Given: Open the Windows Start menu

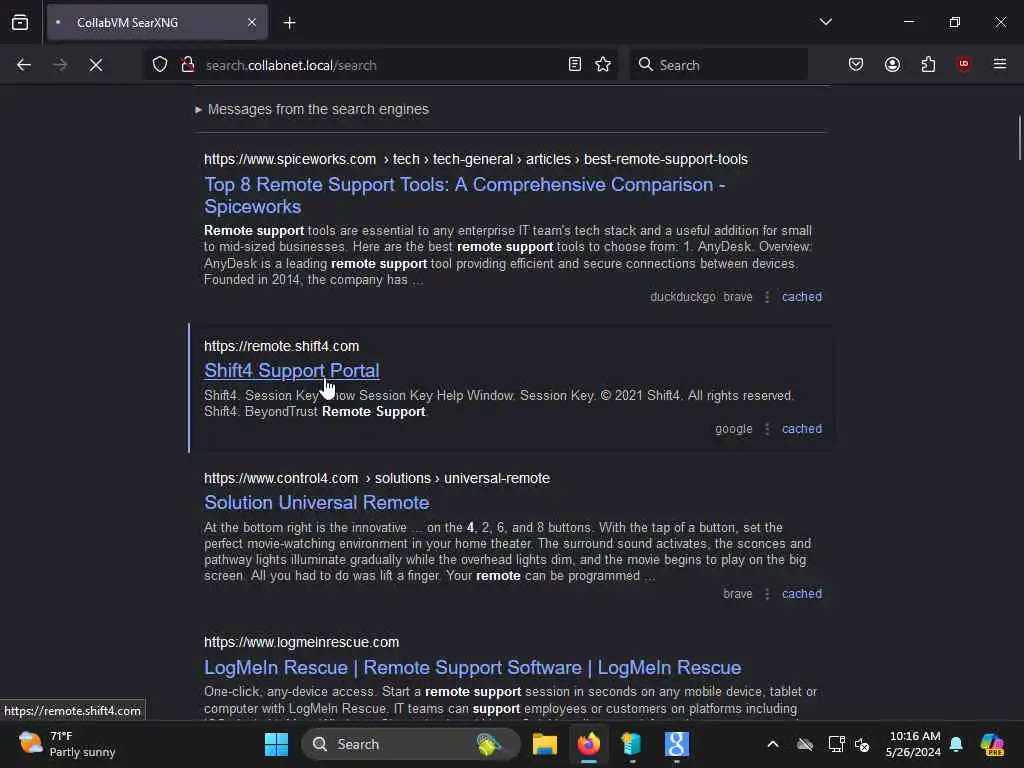Looking at the screenshot, I should click(x=276, y=744).
